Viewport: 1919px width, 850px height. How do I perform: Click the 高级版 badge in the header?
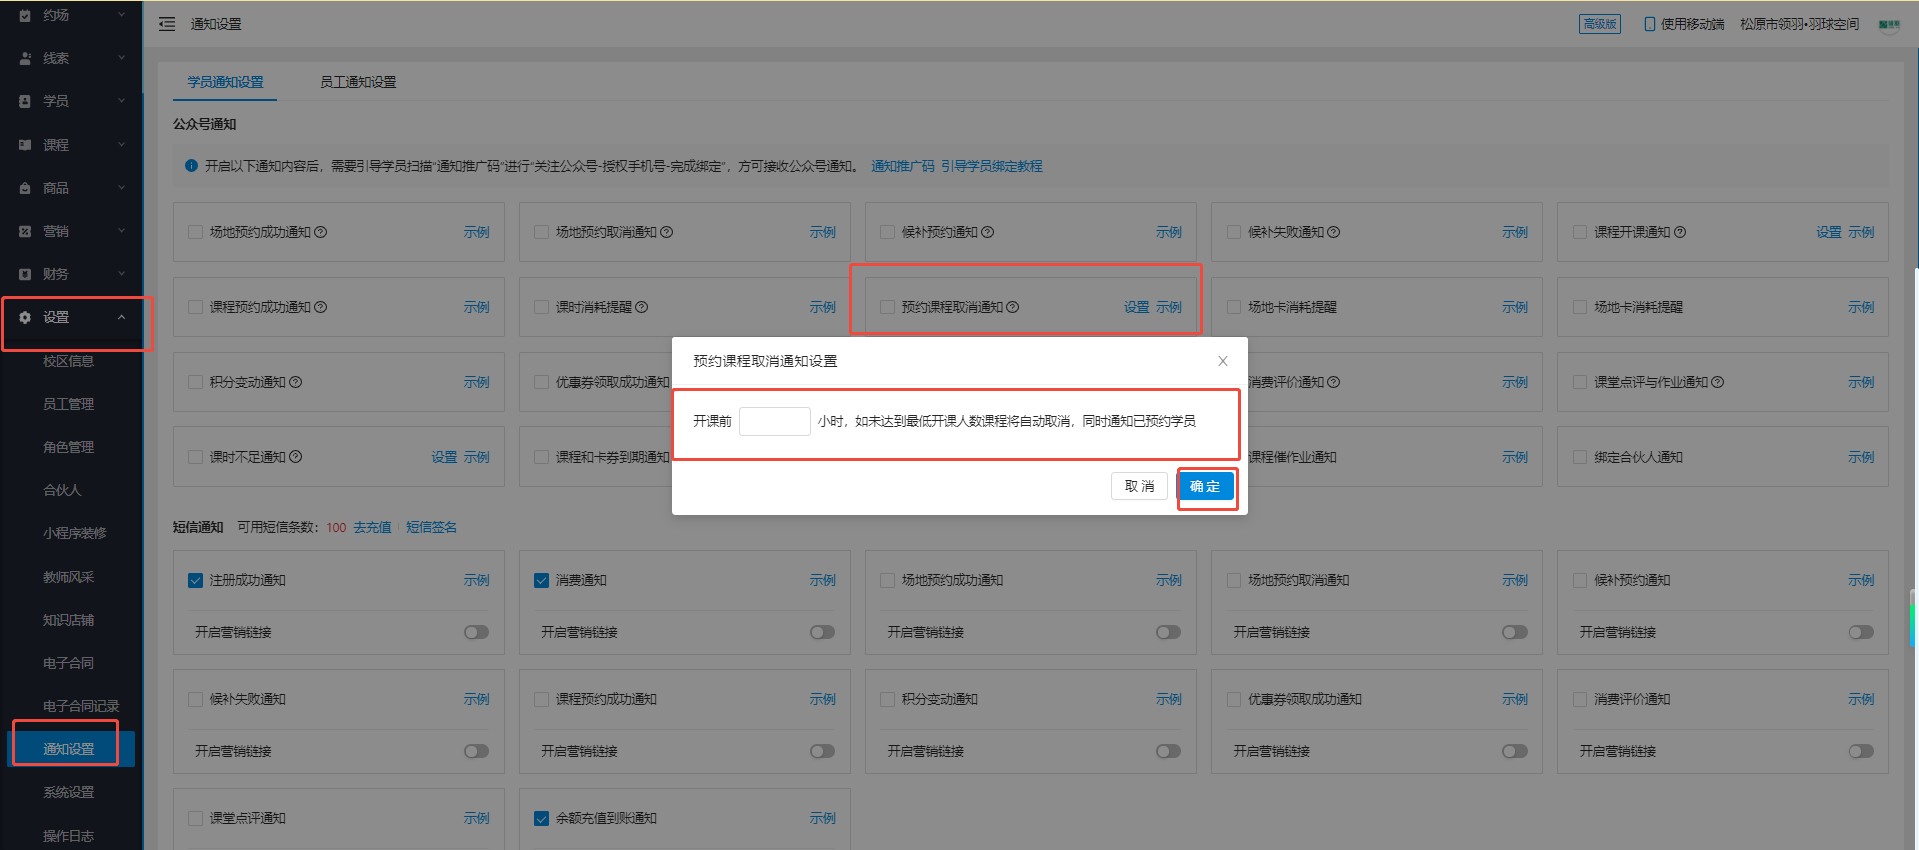click(1600, 24)
